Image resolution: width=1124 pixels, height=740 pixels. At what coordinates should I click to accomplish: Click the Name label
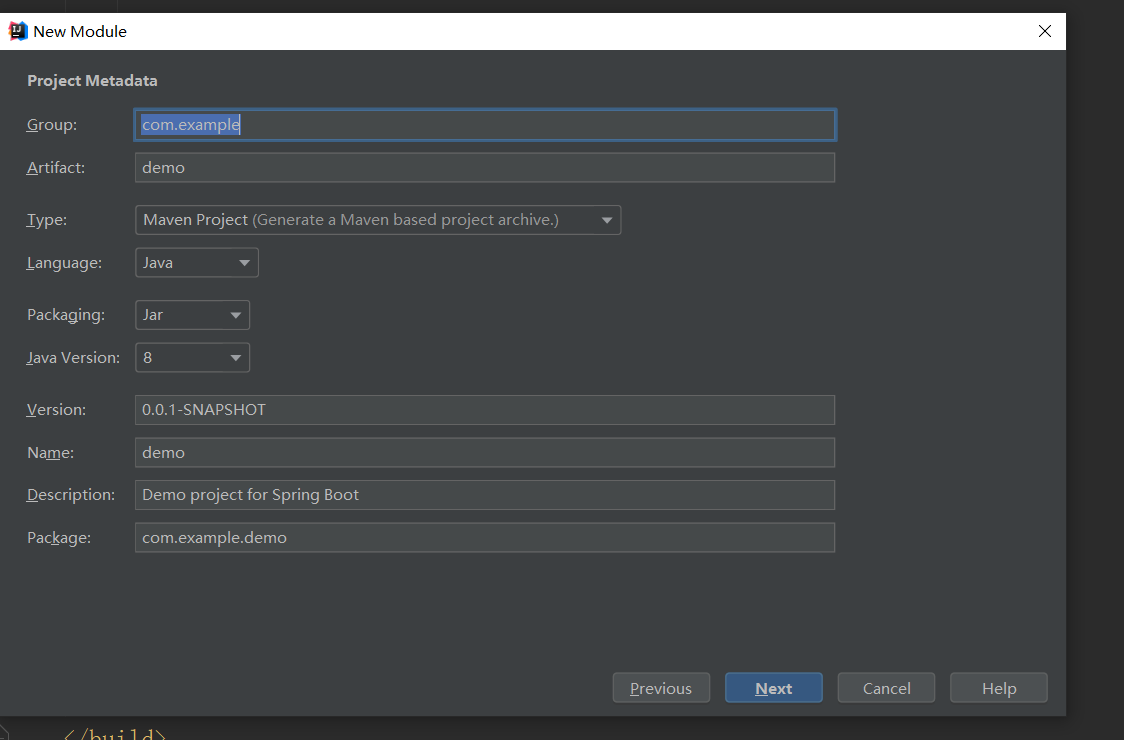pyautogui.click(x=50, y=452)
